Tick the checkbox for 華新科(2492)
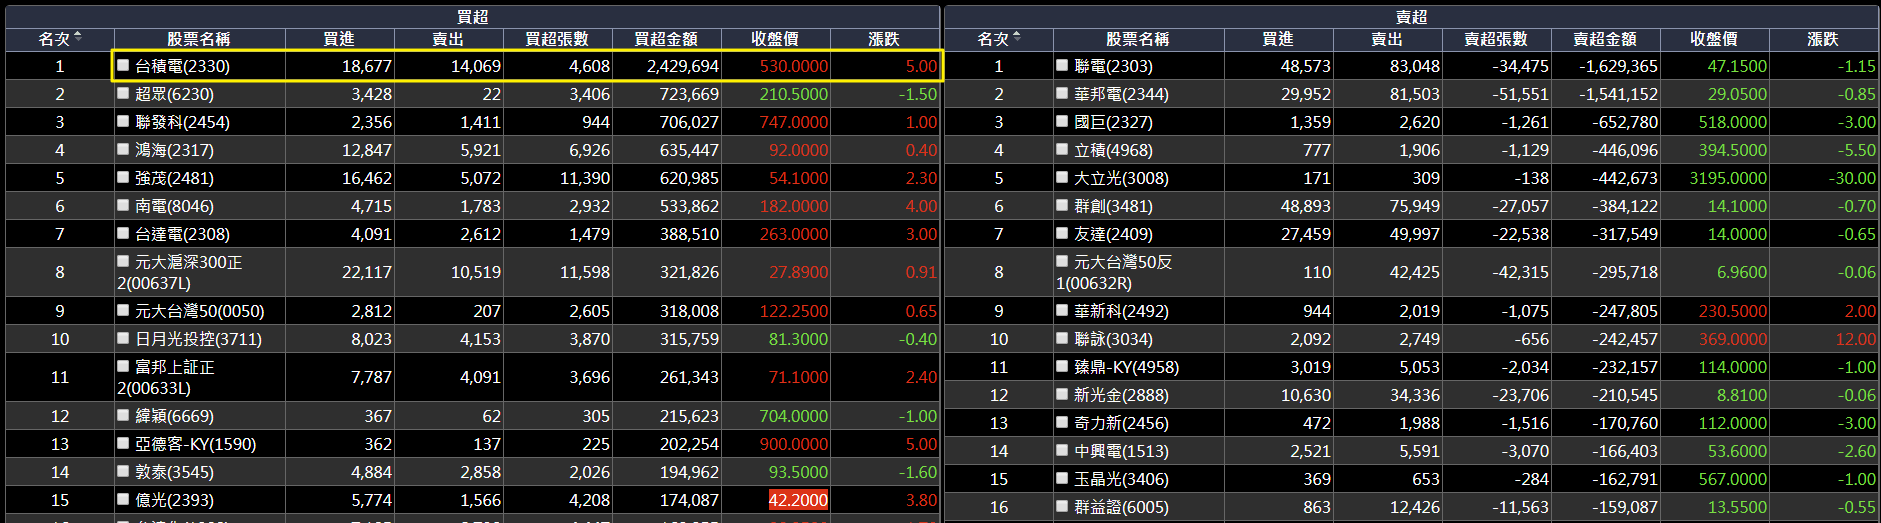Screen dimensions: 1881x523 click(1062, 310)
